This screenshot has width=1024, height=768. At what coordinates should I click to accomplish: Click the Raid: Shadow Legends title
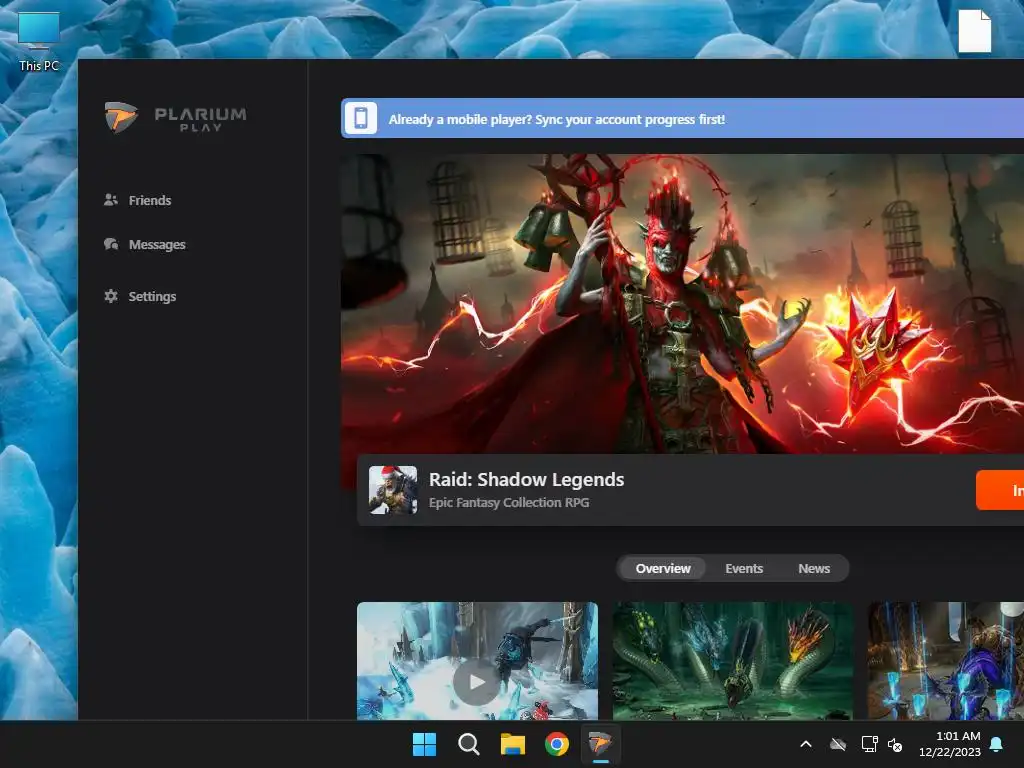(x=526, y=479)
